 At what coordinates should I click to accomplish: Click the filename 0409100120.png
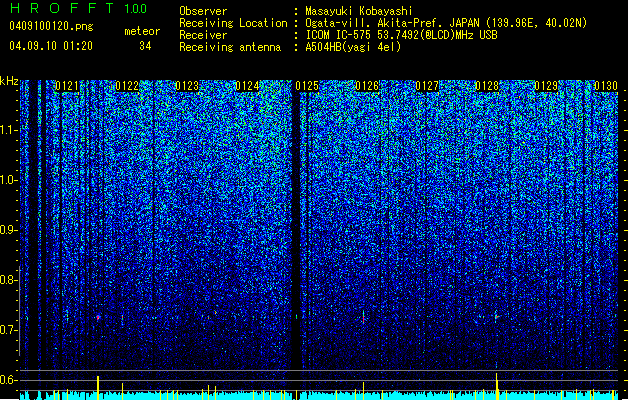point(51,26)
